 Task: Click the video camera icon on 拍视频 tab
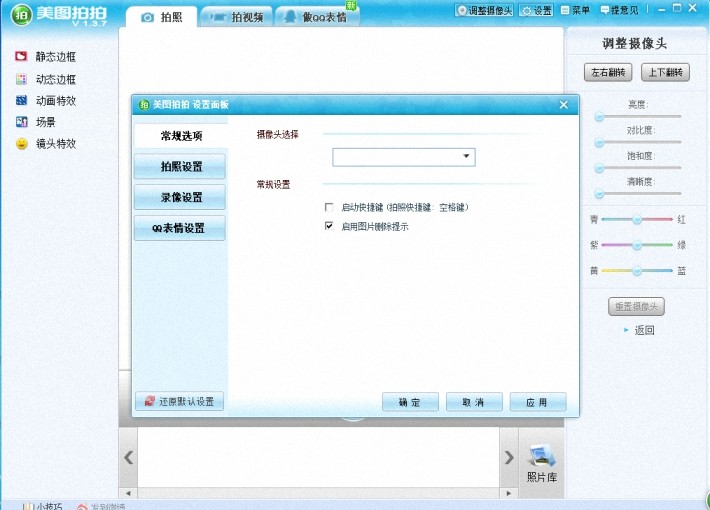click(x=217, y=17)
